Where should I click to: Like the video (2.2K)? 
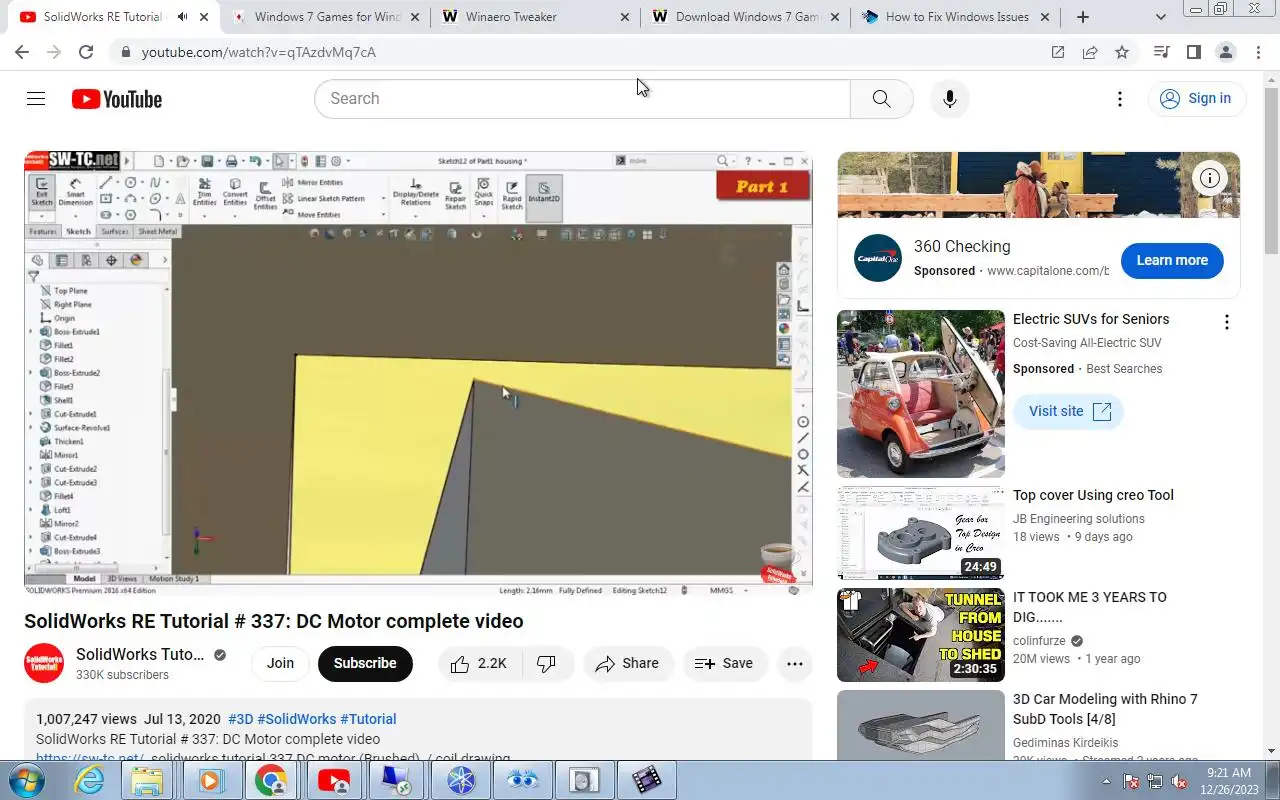479,663
